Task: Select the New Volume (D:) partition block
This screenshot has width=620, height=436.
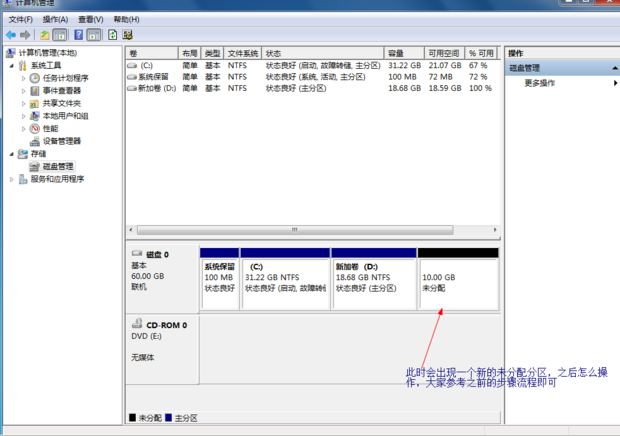Action: point(373,284)
